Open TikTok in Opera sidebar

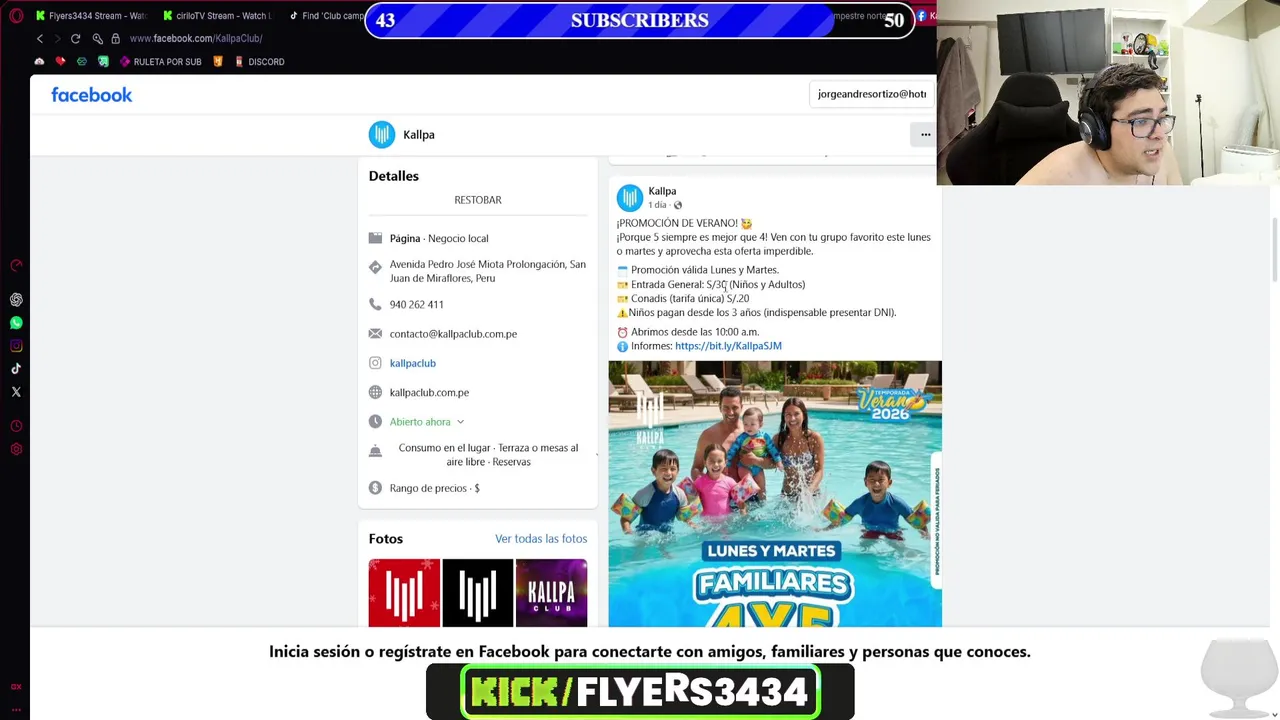16,369
